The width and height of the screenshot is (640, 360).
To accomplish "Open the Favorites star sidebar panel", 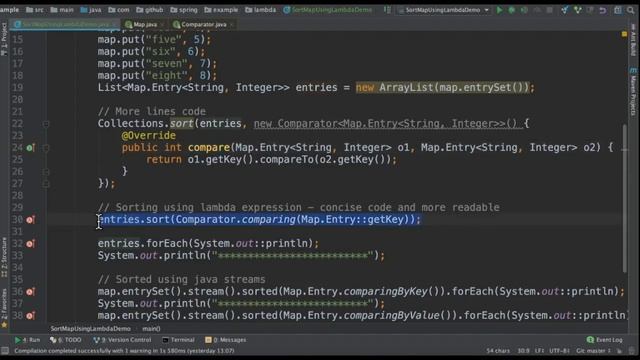I will [4, 309].
